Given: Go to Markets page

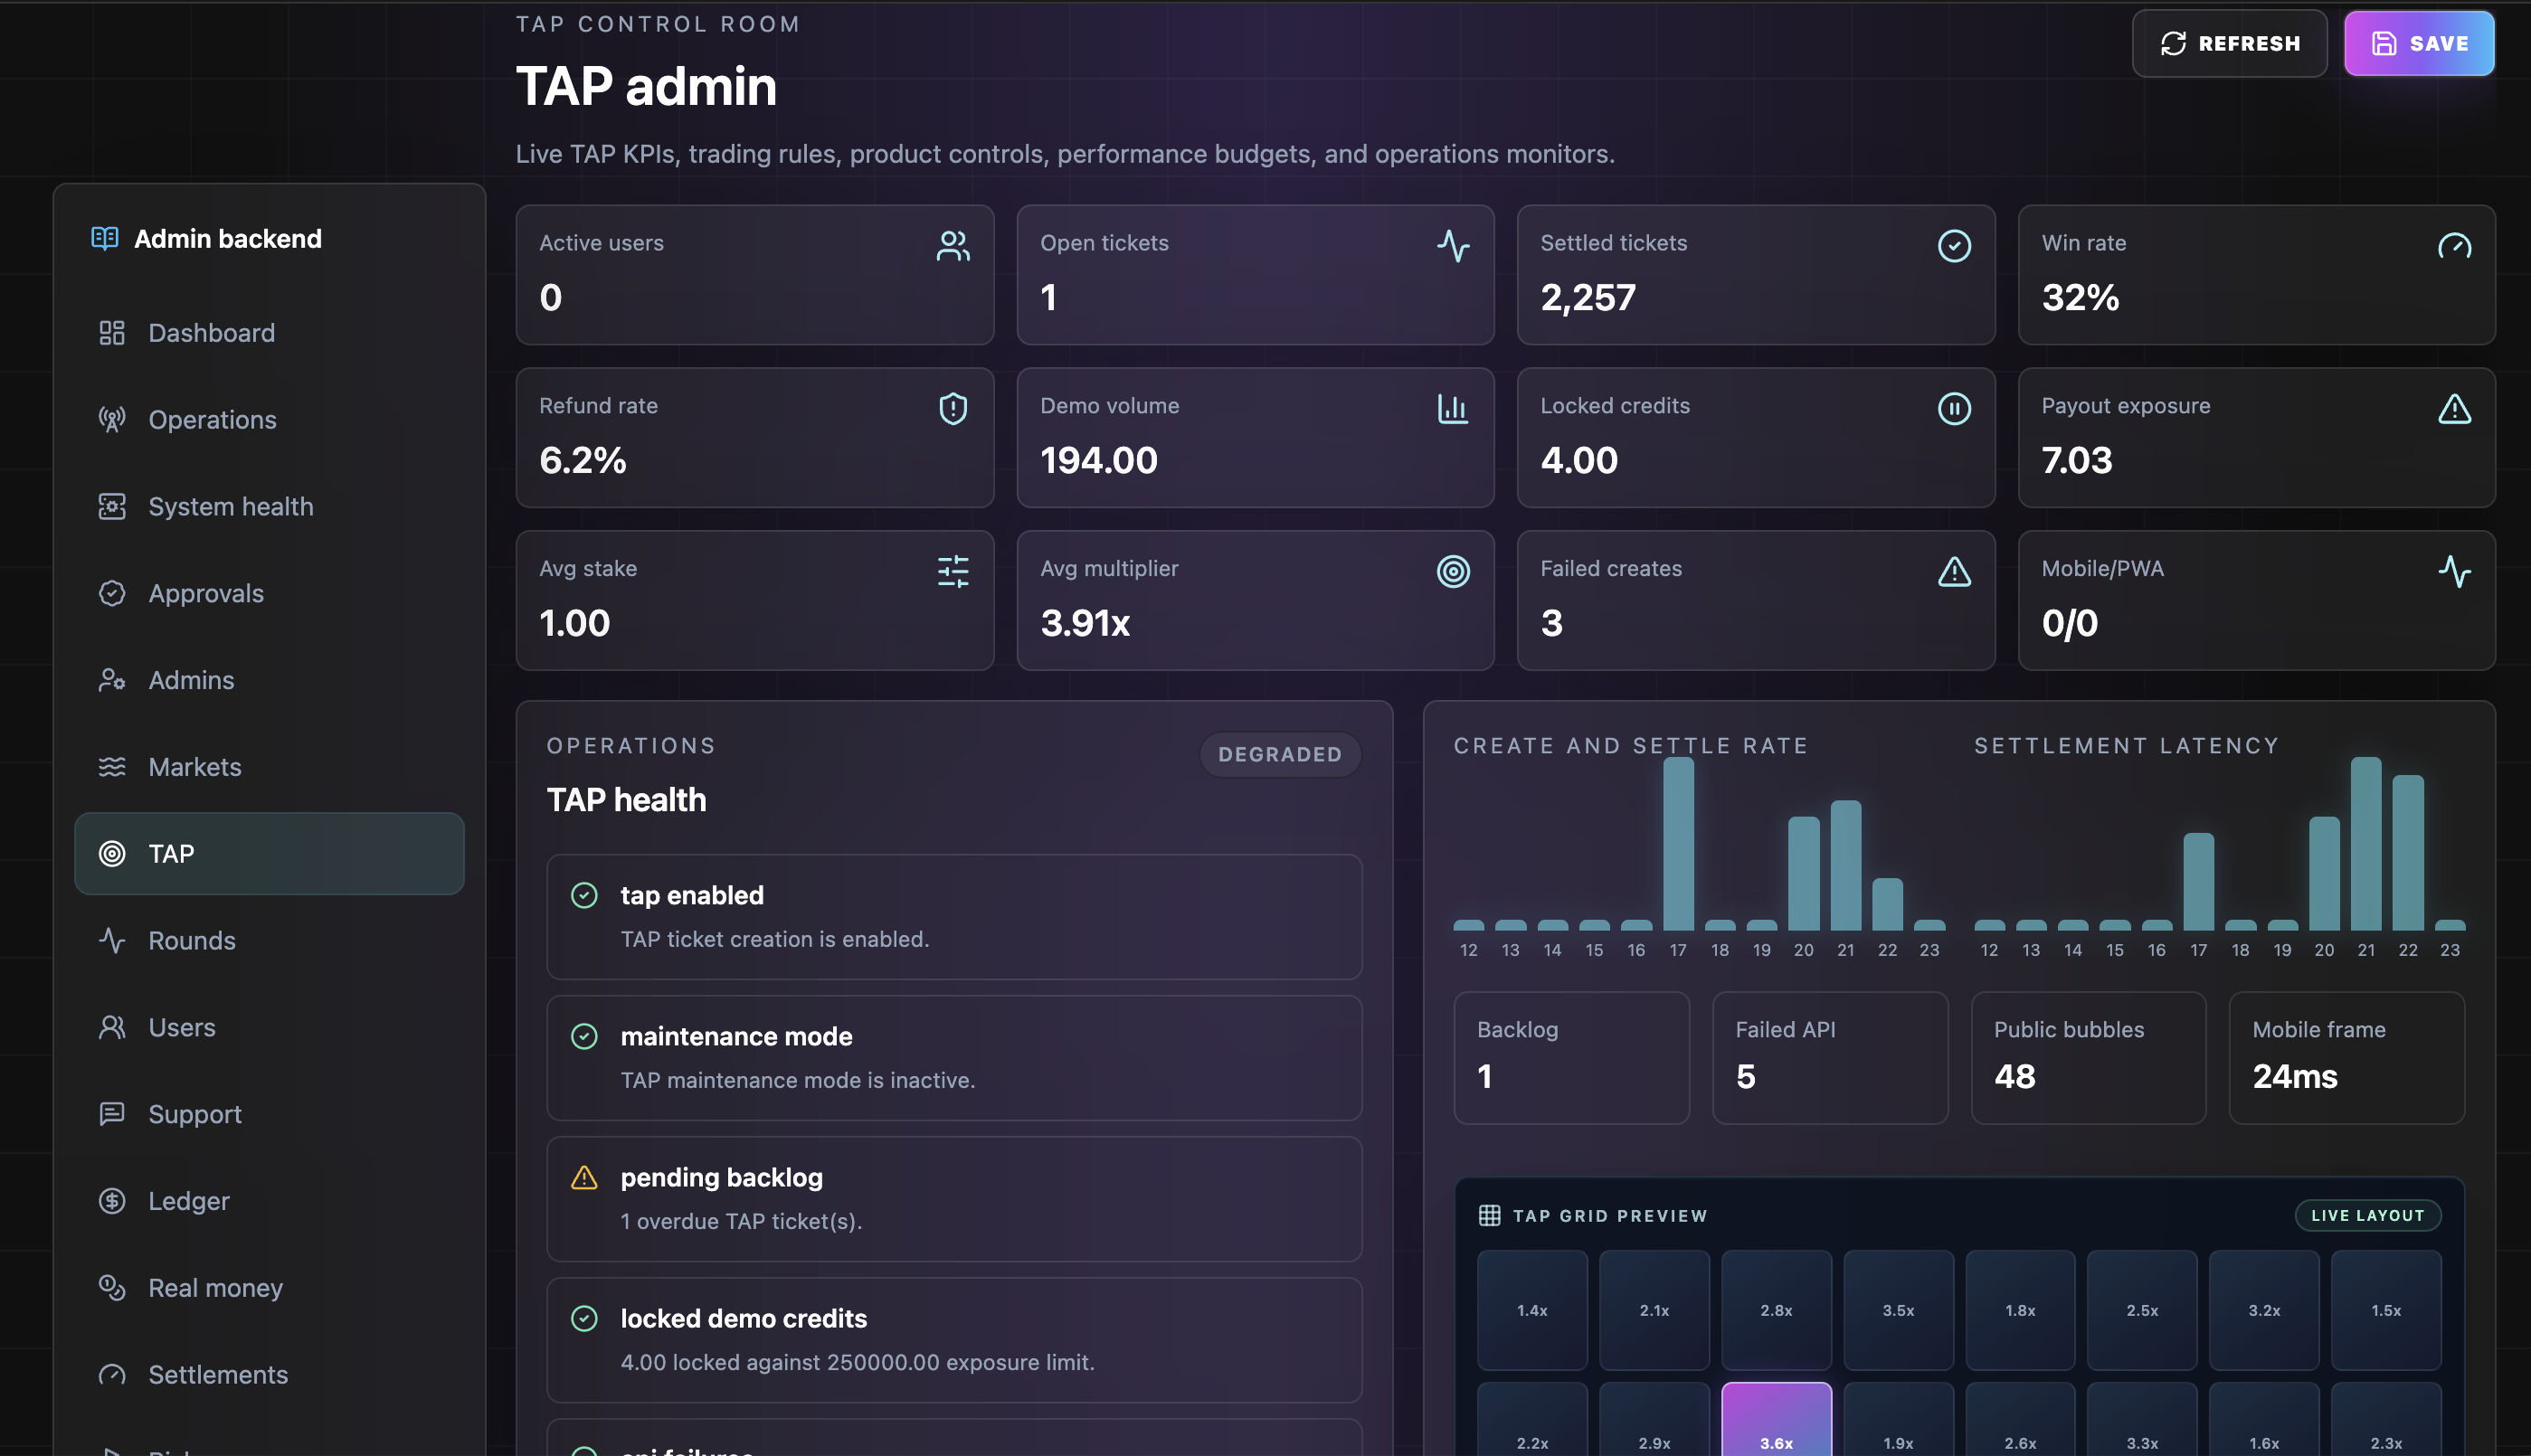Looking at the screenshot, I should [269, 767].
